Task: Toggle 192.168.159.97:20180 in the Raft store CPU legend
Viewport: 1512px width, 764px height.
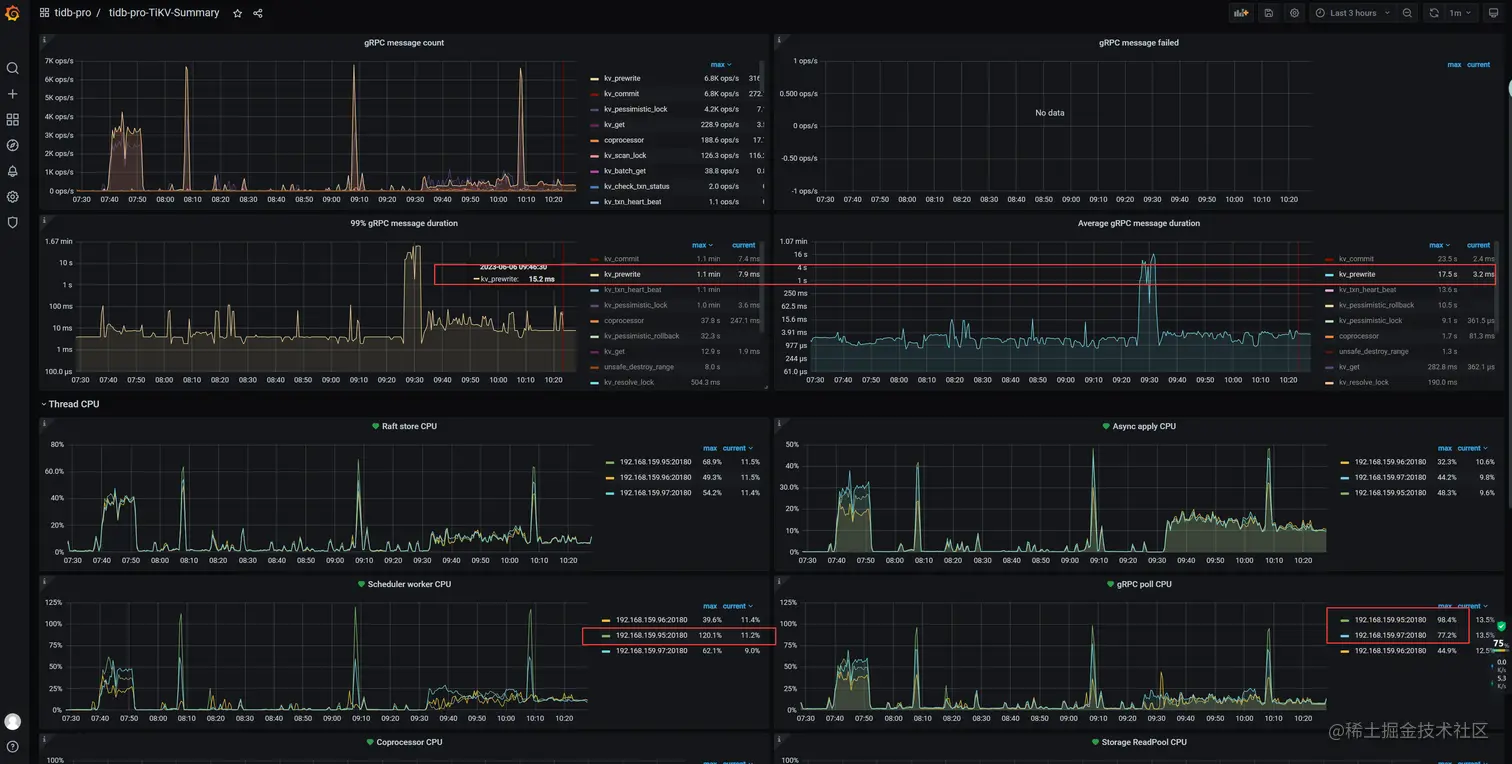Action: pos(655,492)
